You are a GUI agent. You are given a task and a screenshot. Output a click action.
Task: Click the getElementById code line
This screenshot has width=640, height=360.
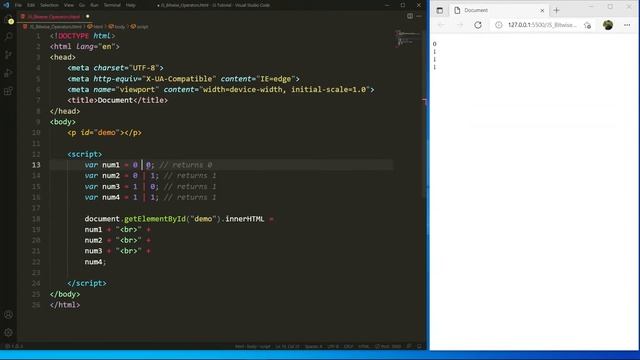coord(179,219)
